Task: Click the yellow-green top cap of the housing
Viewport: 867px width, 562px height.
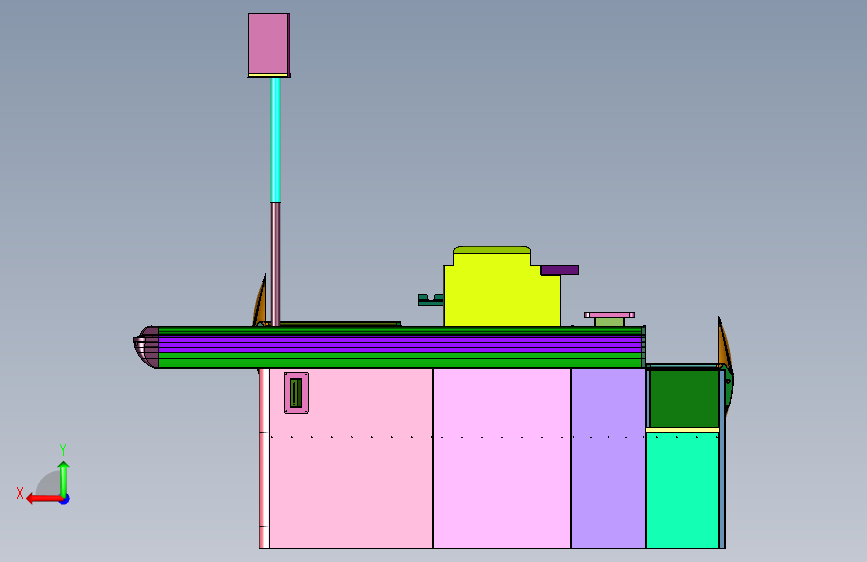Action: coord(492,250)
